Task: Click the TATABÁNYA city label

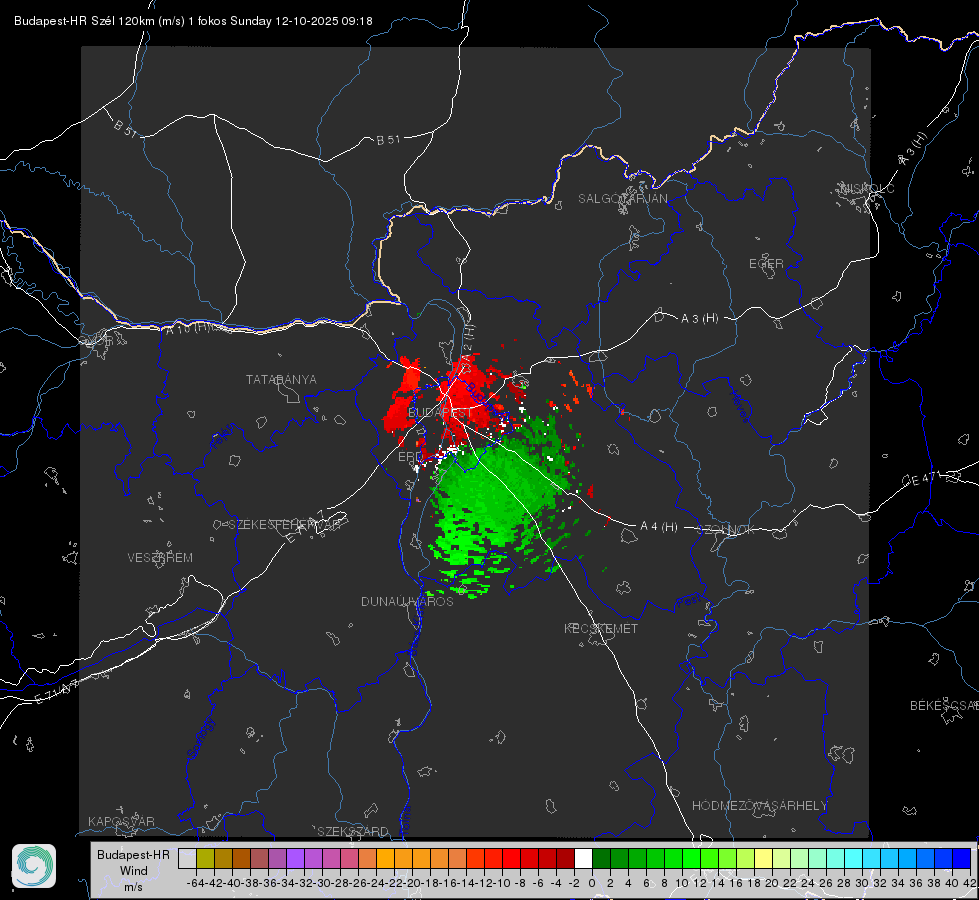Action: pos(281,380)
